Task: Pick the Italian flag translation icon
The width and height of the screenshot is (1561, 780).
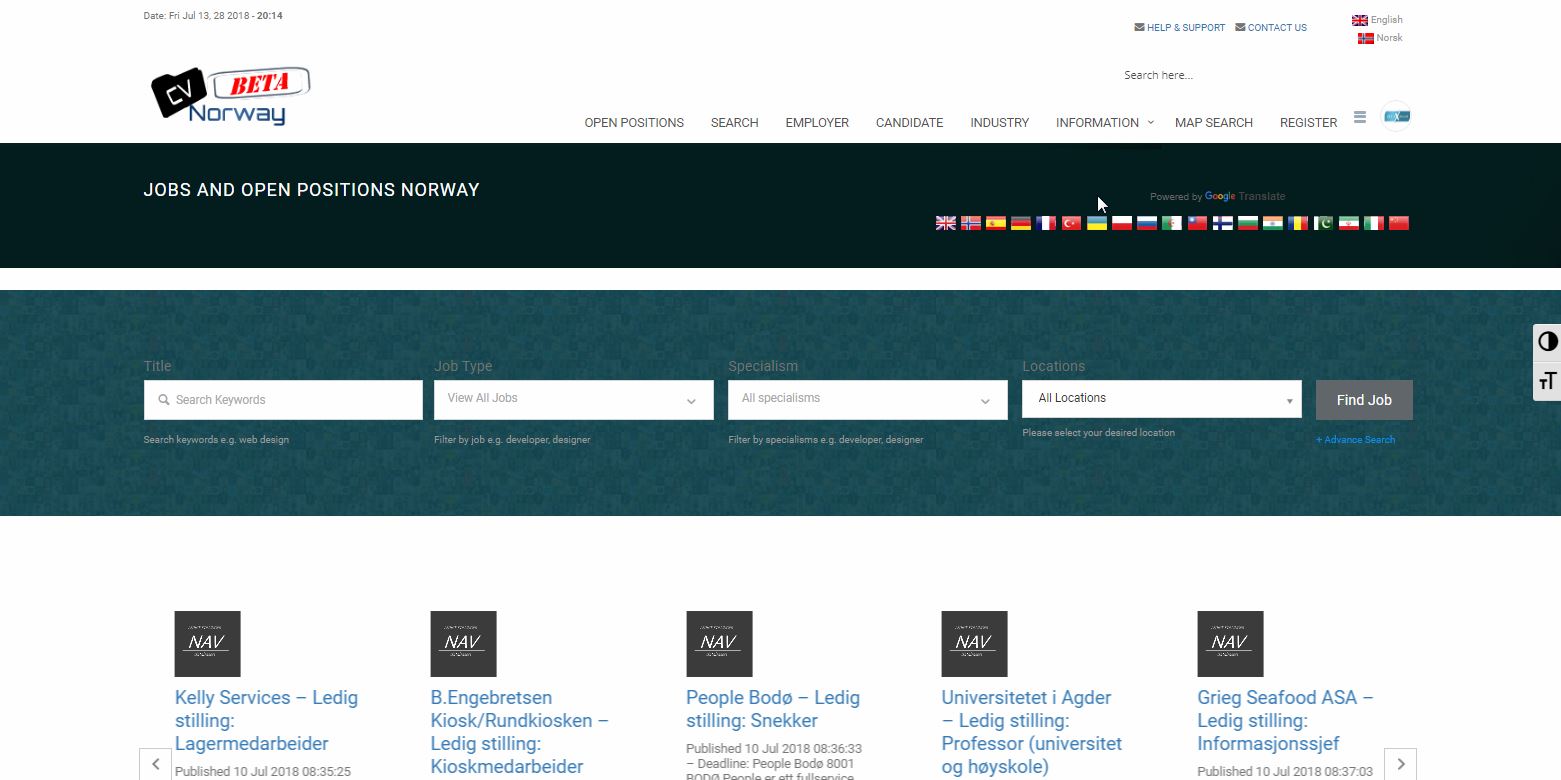Action: point(1374,223)
